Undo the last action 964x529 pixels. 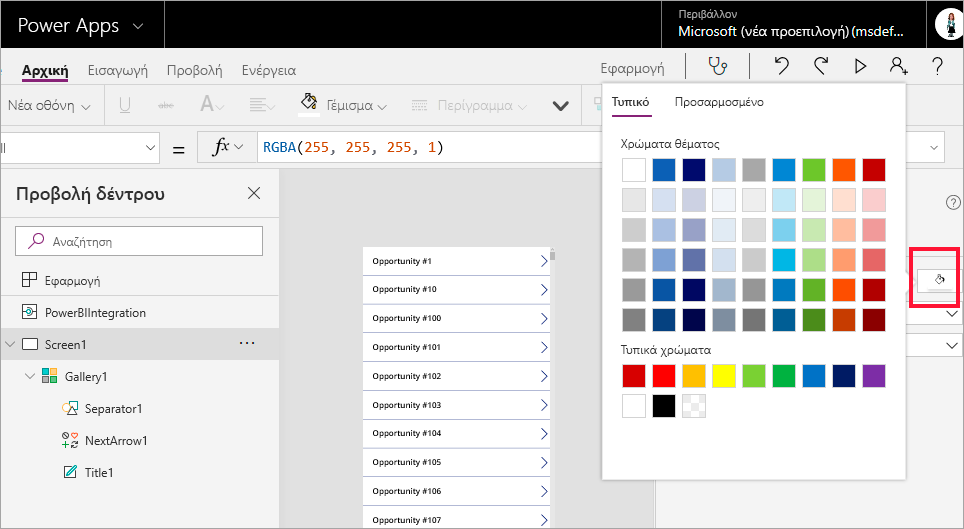782,67
